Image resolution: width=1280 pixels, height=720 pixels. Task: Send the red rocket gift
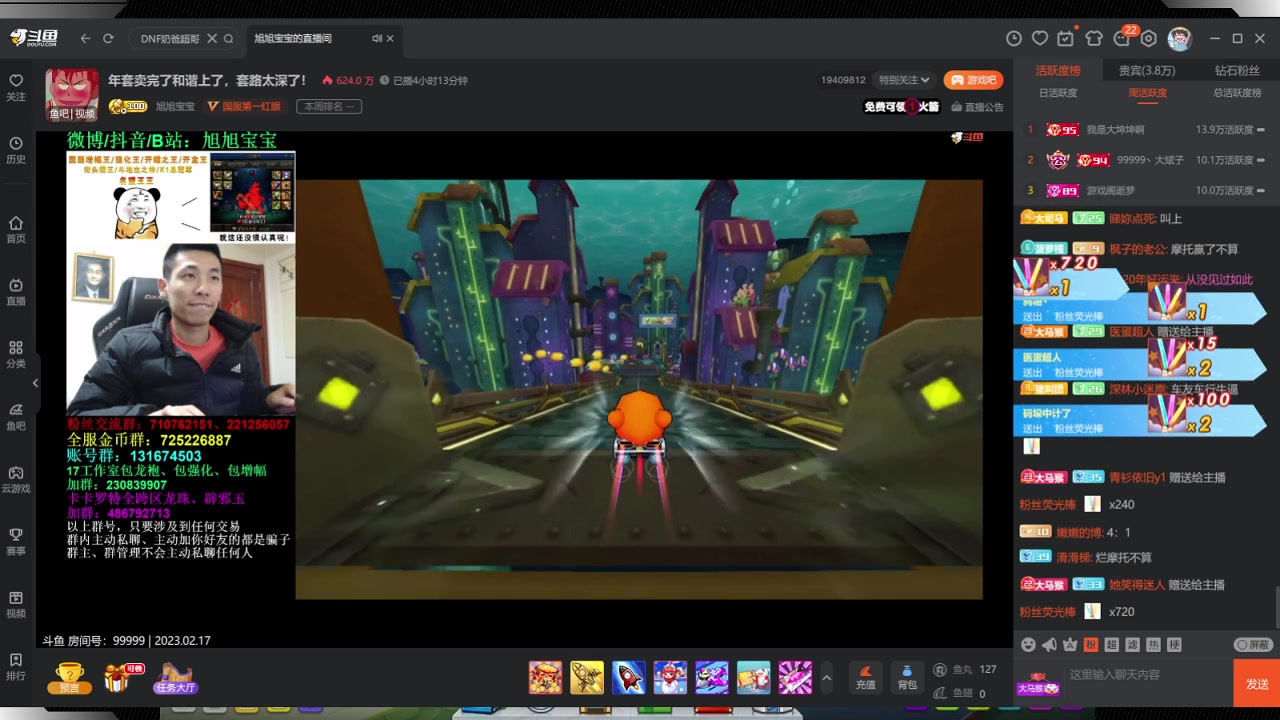[x=629, y=677]
